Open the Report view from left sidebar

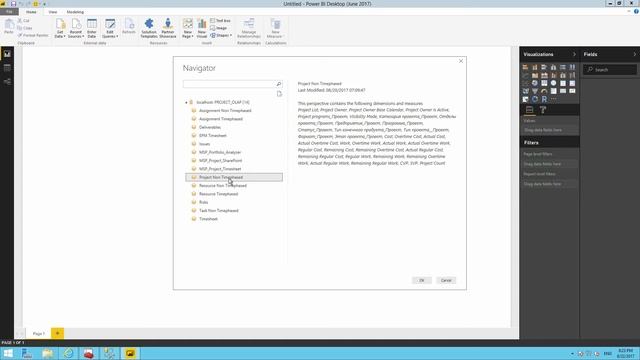(x=7, y=54)
